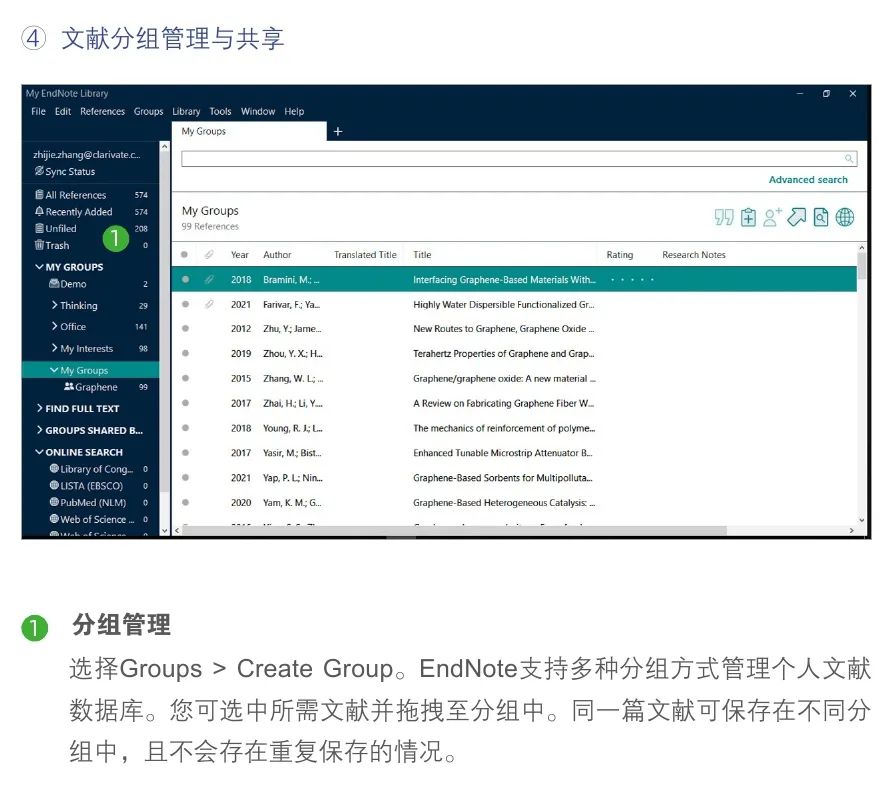Open the Window menu

258,111
